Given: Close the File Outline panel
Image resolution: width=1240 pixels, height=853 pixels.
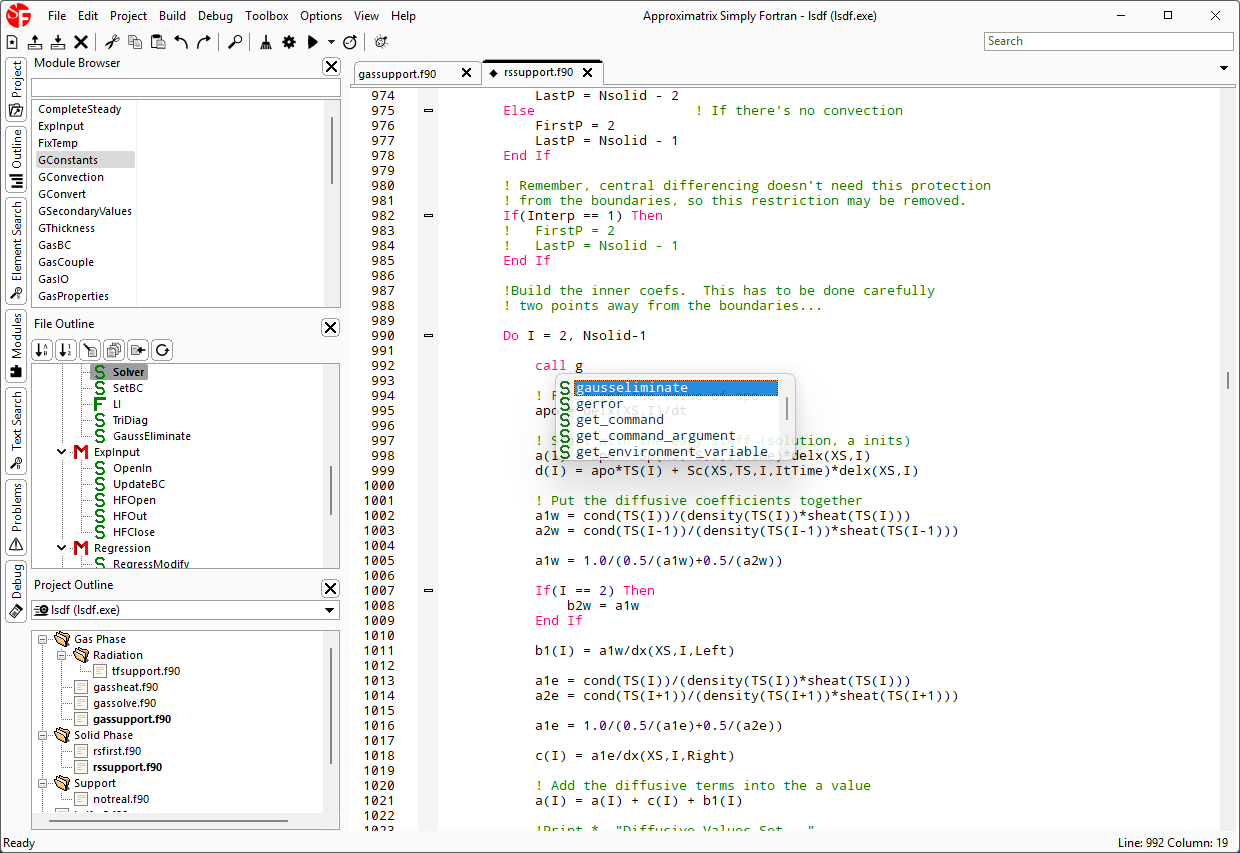Looking at the screenshot, I should click(331, 327).
